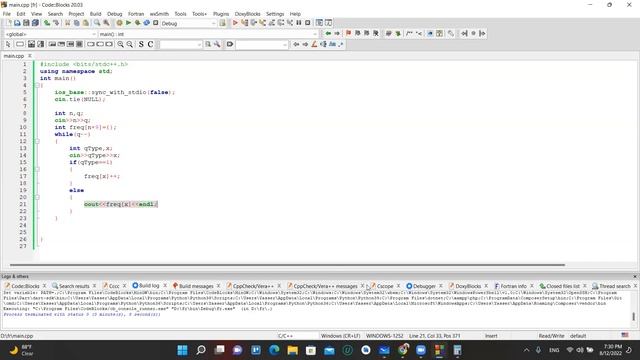Undo last edit with toolbar icon
Viewport: 640px width, 360px height.
point(47,23)
